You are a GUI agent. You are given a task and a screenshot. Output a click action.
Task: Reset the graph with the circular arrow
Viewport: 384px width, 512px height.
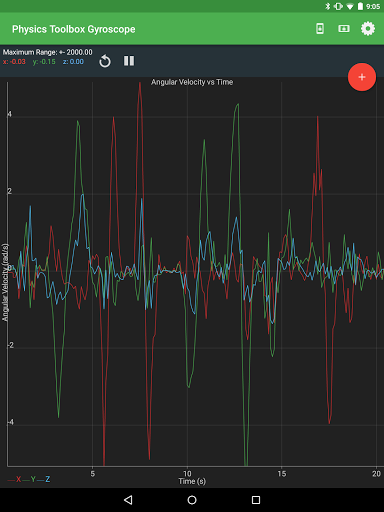105,61
